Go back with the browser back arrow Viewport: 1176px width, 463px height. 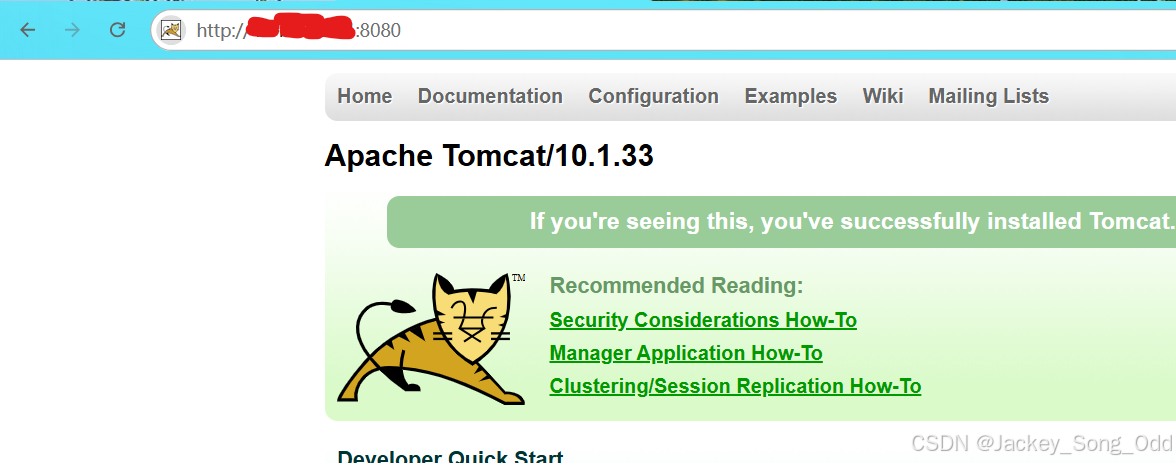coord(28,30)
